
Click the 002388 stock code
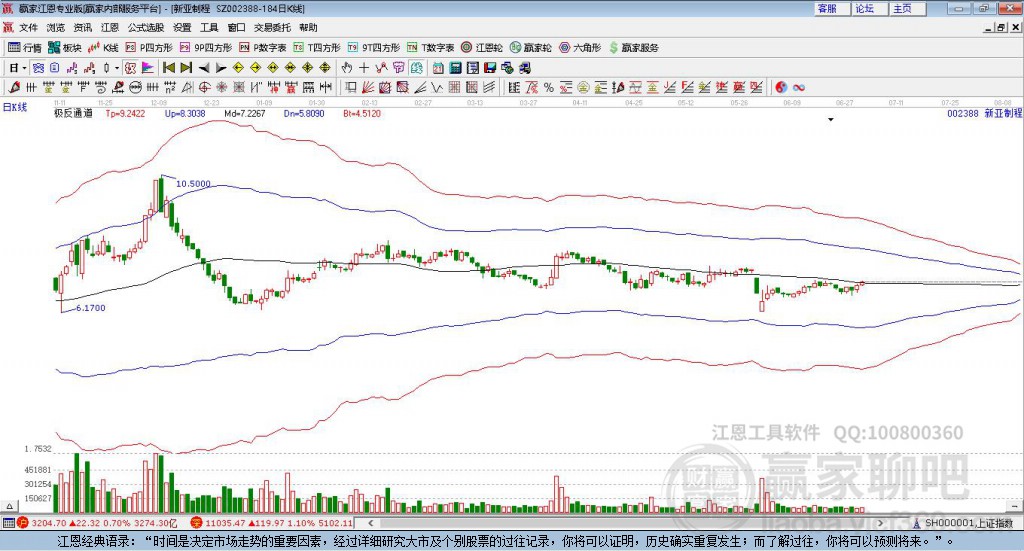[x=963, y=114]
